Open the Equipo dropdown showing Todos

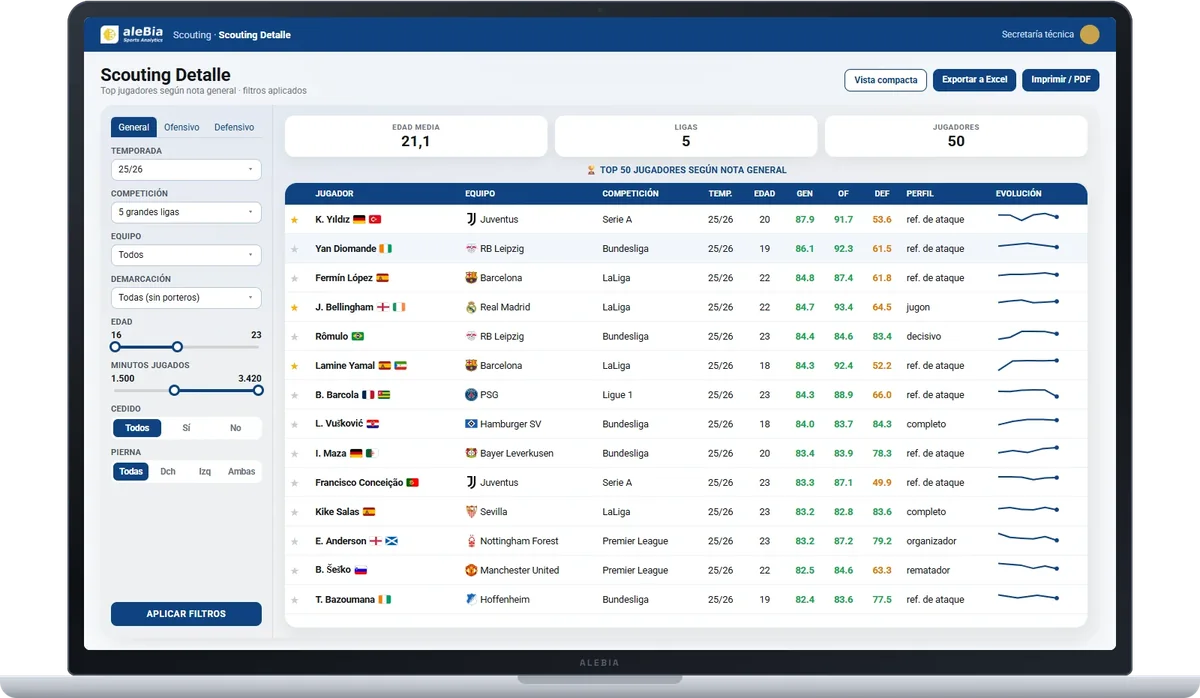coord(186,255)
